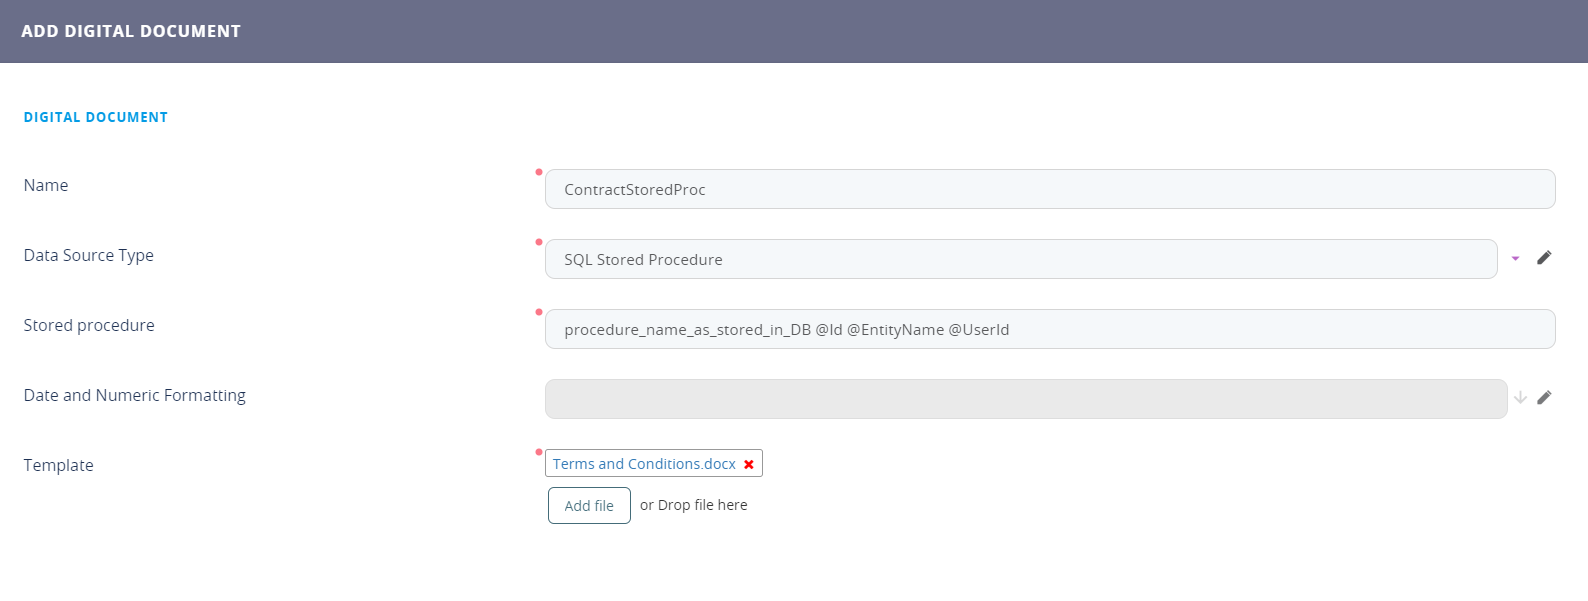
Task: Focus the Stored procedure text field
Action: click(x=1049, y=329)
